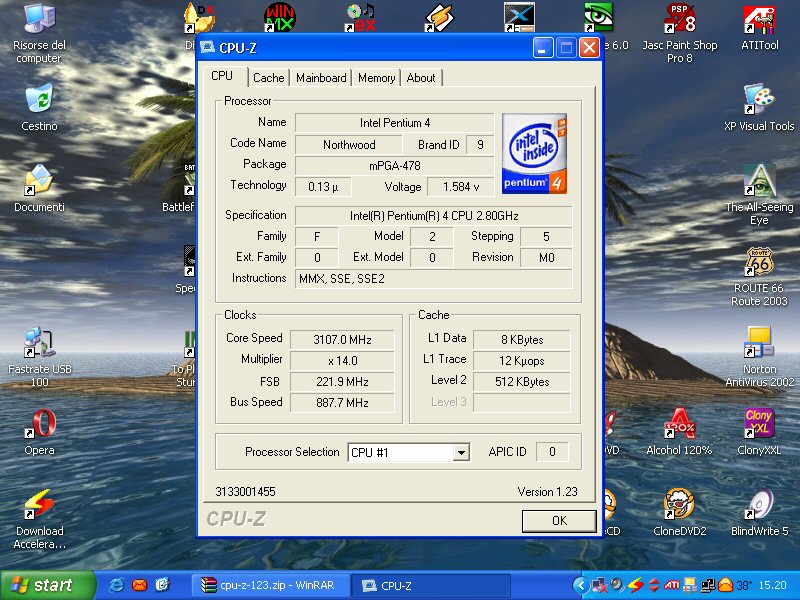Click the number '3133001455' at window bottom
This screenshot has height=600, width=800.
tap(245, 492)
